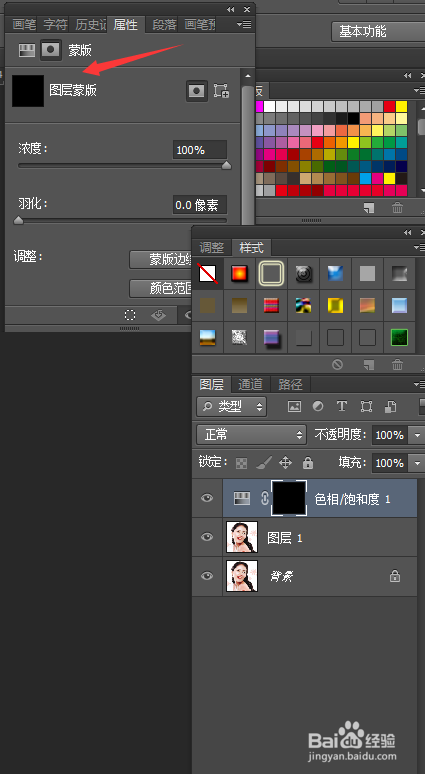The width and height of the screenshot is (425, 774).
Task: Open the 基本功能 workspace dropdown
Action: tap(378, 32)
